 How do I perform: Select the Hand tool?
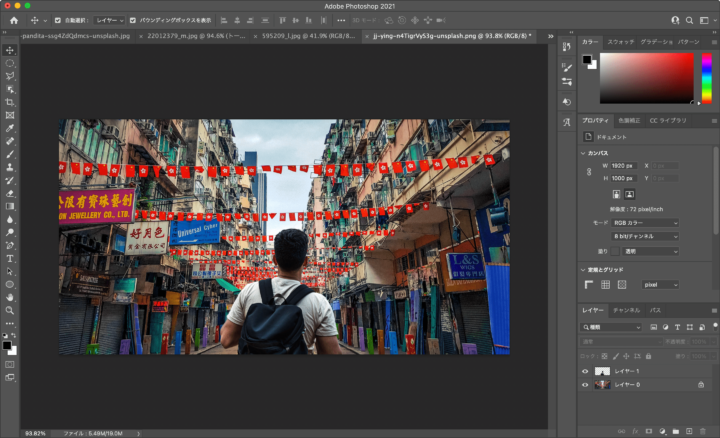click(10, 298)
